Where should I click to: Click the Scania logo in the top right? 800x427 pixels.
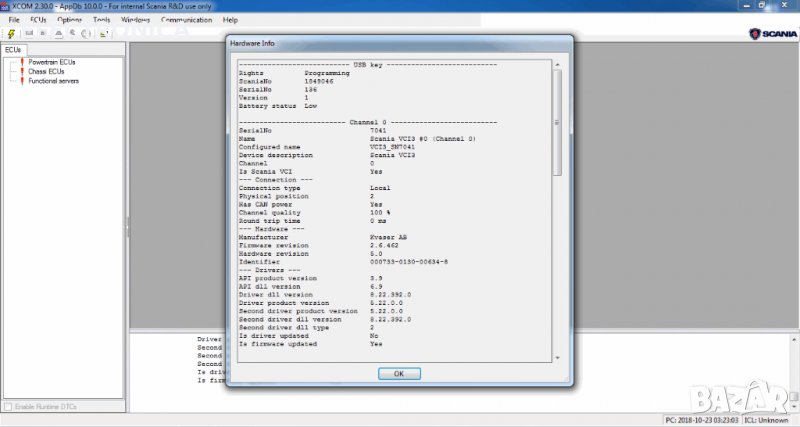pyautogui.click(x=771, y=33)
